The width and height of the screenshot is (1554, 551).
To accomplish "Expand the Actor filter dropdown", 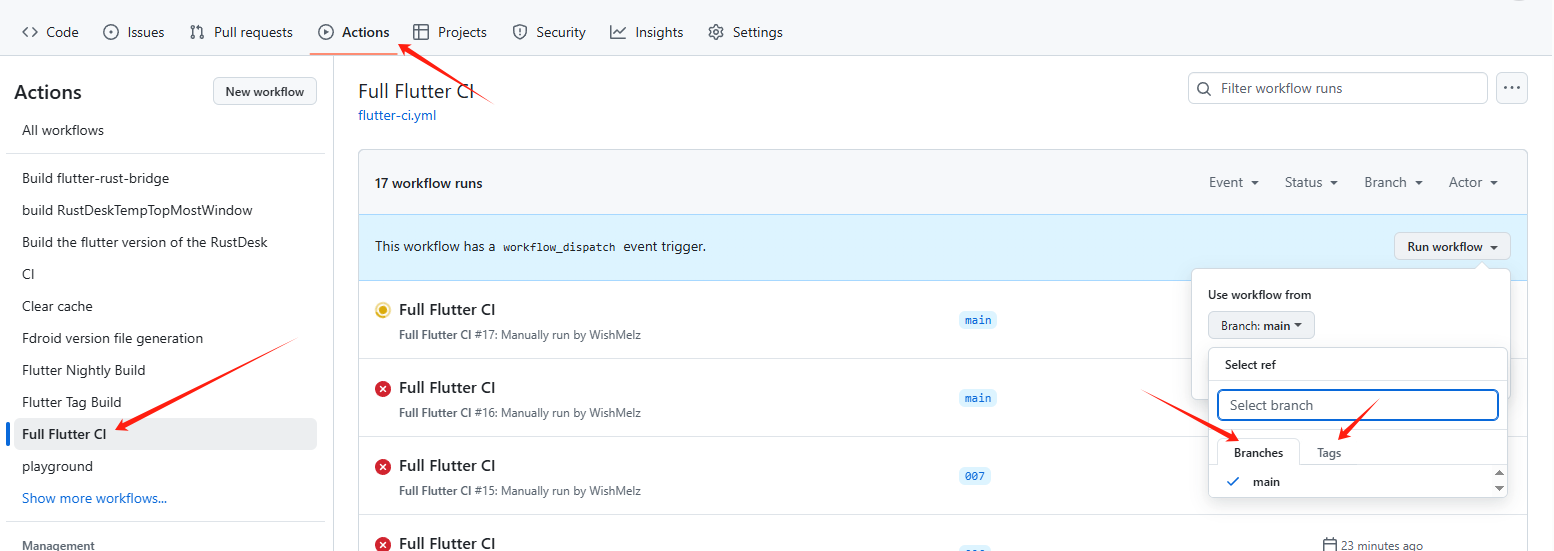I will click(1473, 182).
